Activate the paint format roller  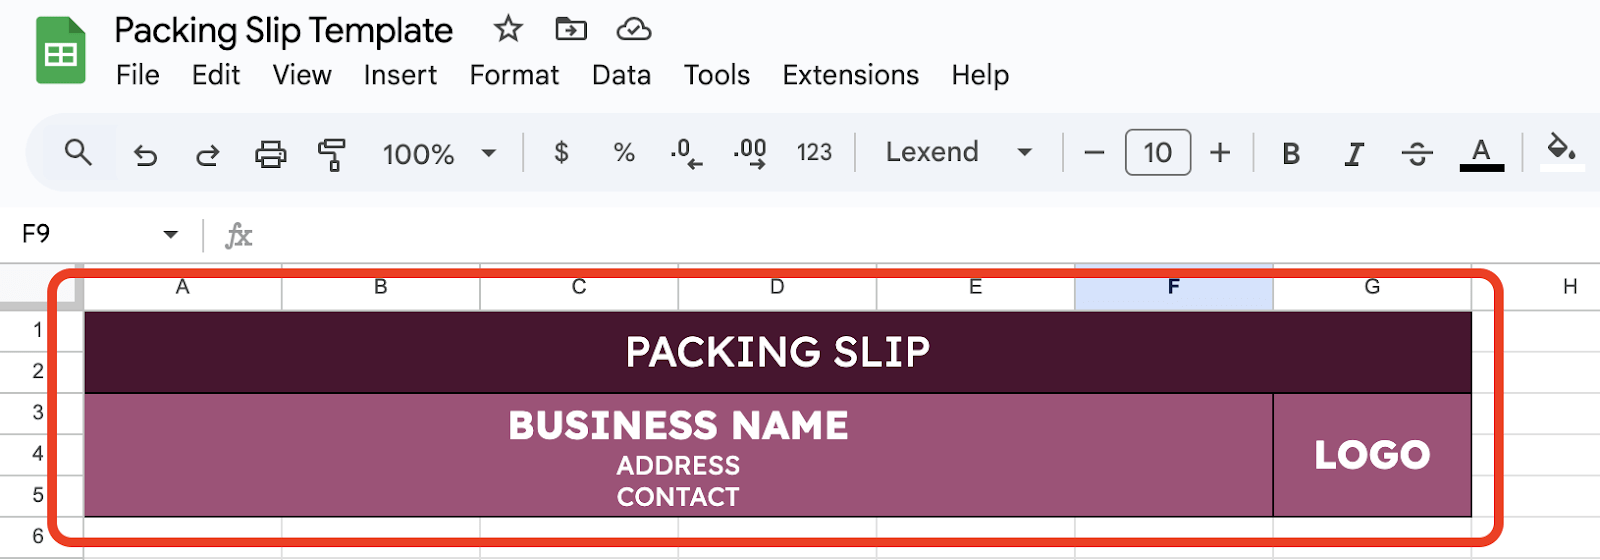tap(331, 154)
